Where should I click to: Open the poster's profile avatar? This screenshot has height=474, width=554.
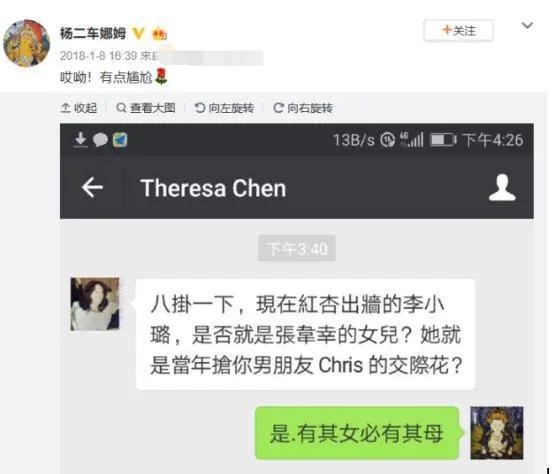[x=27, y=43]
